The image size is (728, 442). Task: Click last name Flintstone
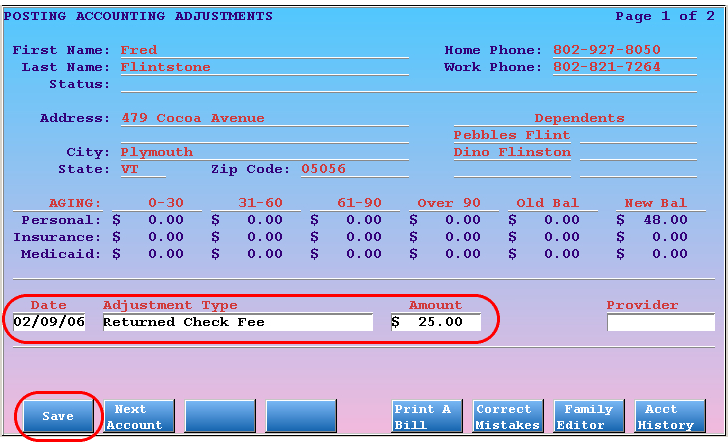coord(166,67)
